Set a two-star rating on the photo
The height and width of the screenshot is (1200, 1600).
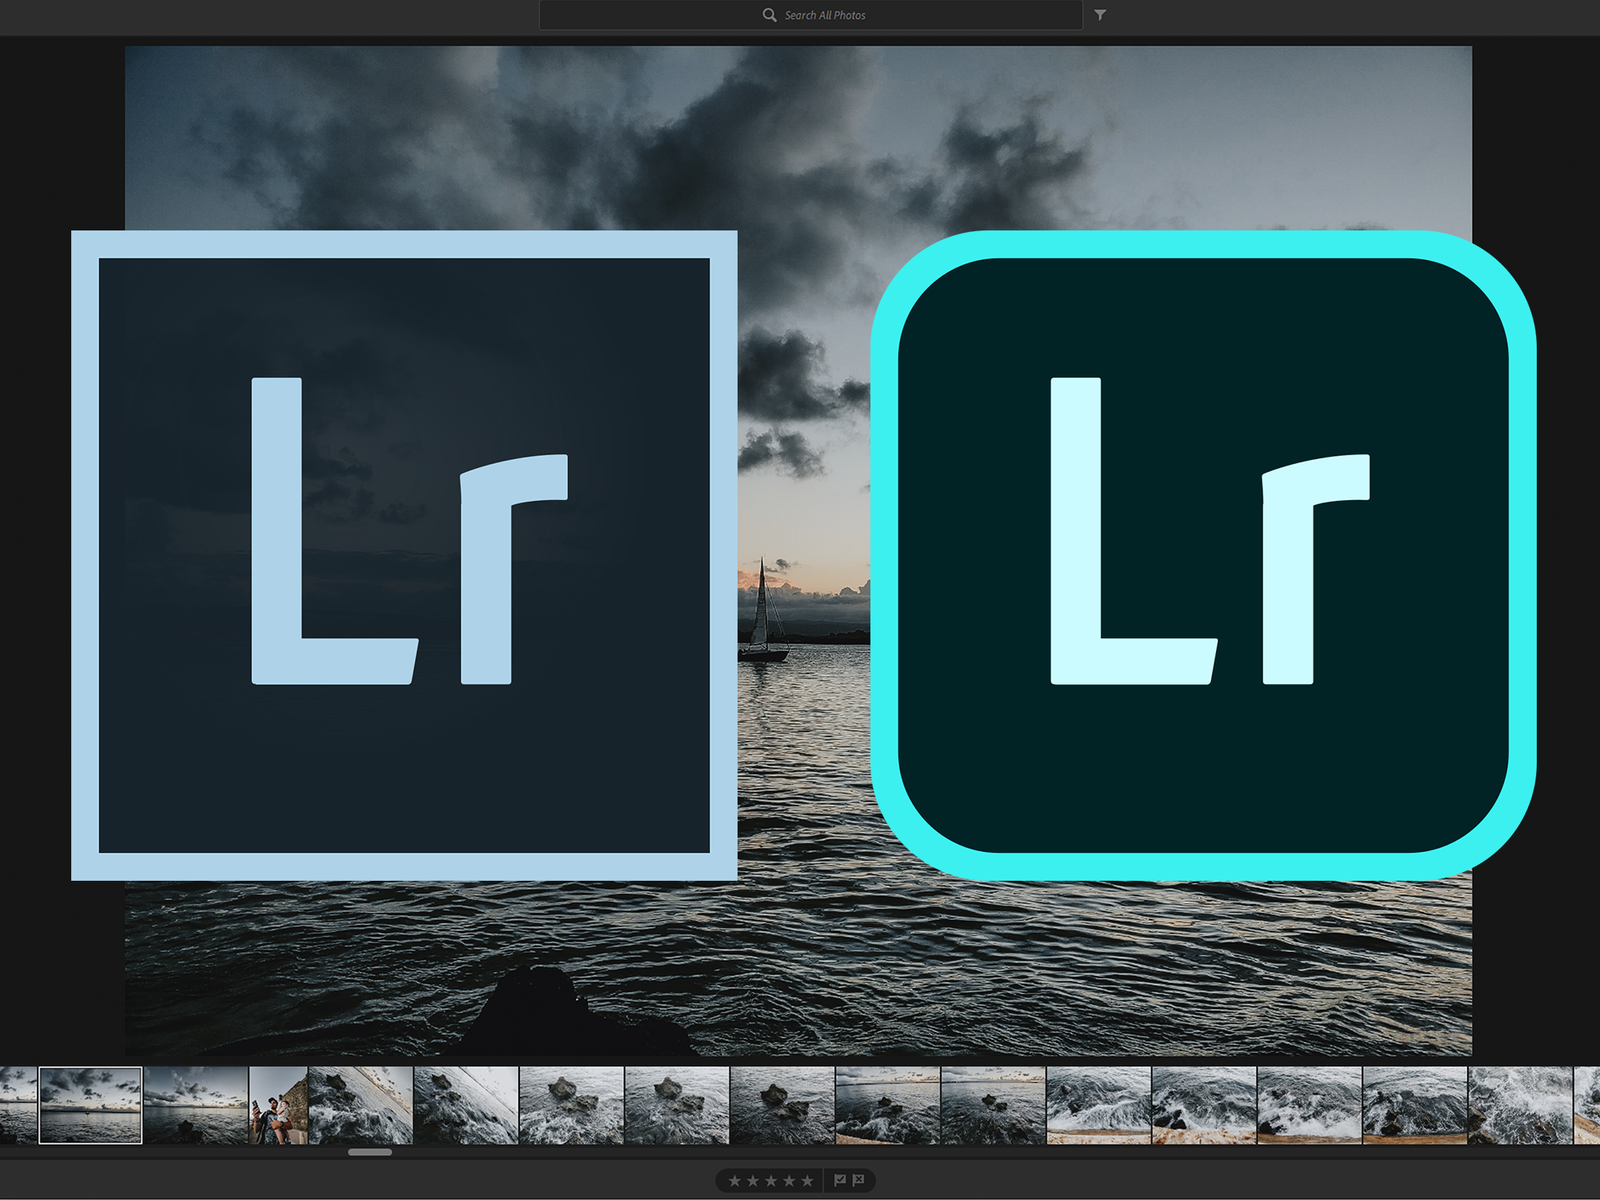(753, 1181)
